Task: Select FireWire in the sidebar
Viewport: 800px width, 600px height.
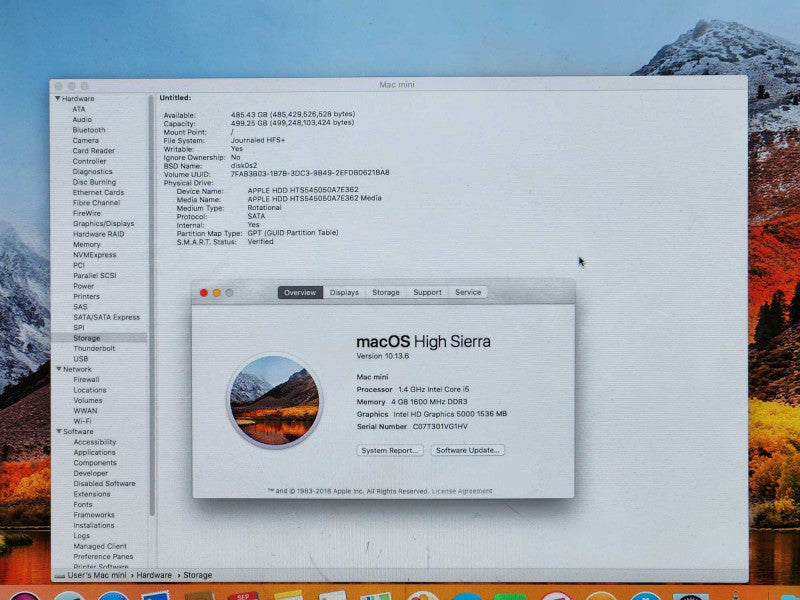Action: pyautogui.click(x=86, y=213)
